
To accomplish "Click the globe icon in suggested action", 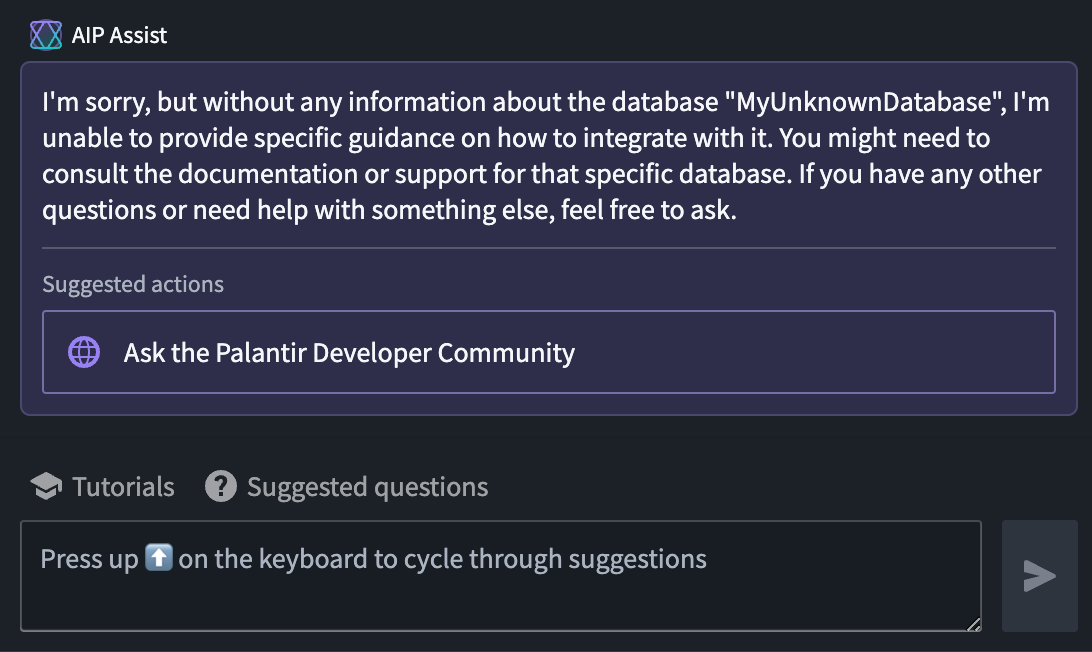I will pyautogui.click(x=84, y=352).
